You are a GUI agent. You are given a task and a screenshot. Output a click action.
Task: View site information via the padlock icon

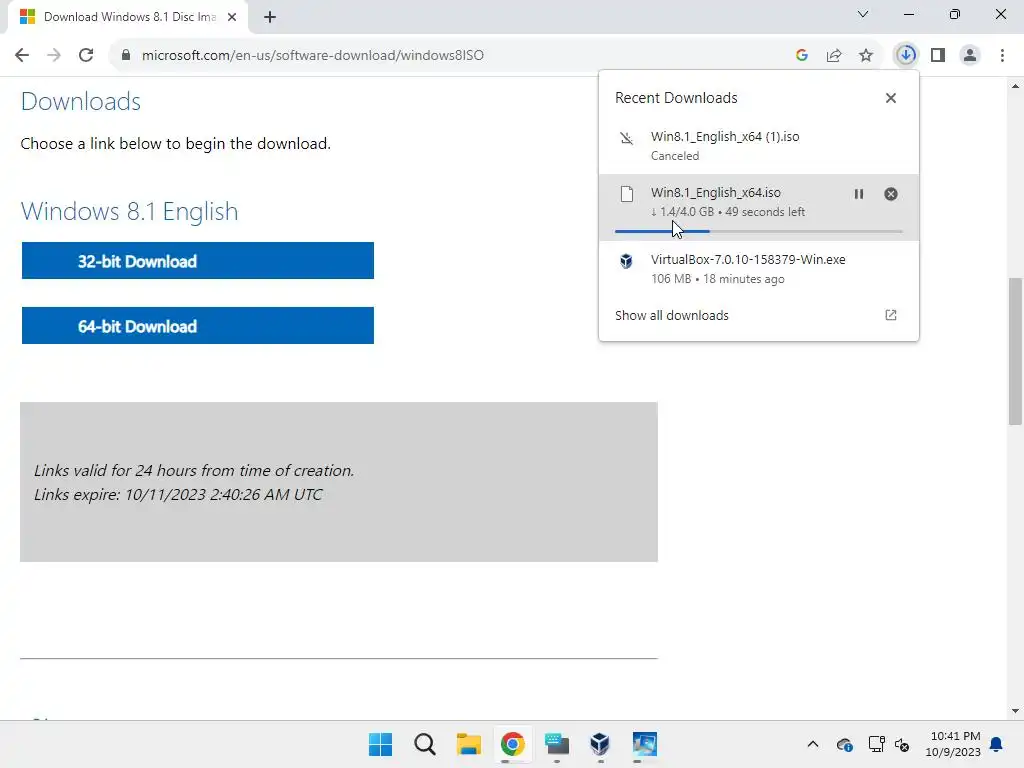coord(126,55)
